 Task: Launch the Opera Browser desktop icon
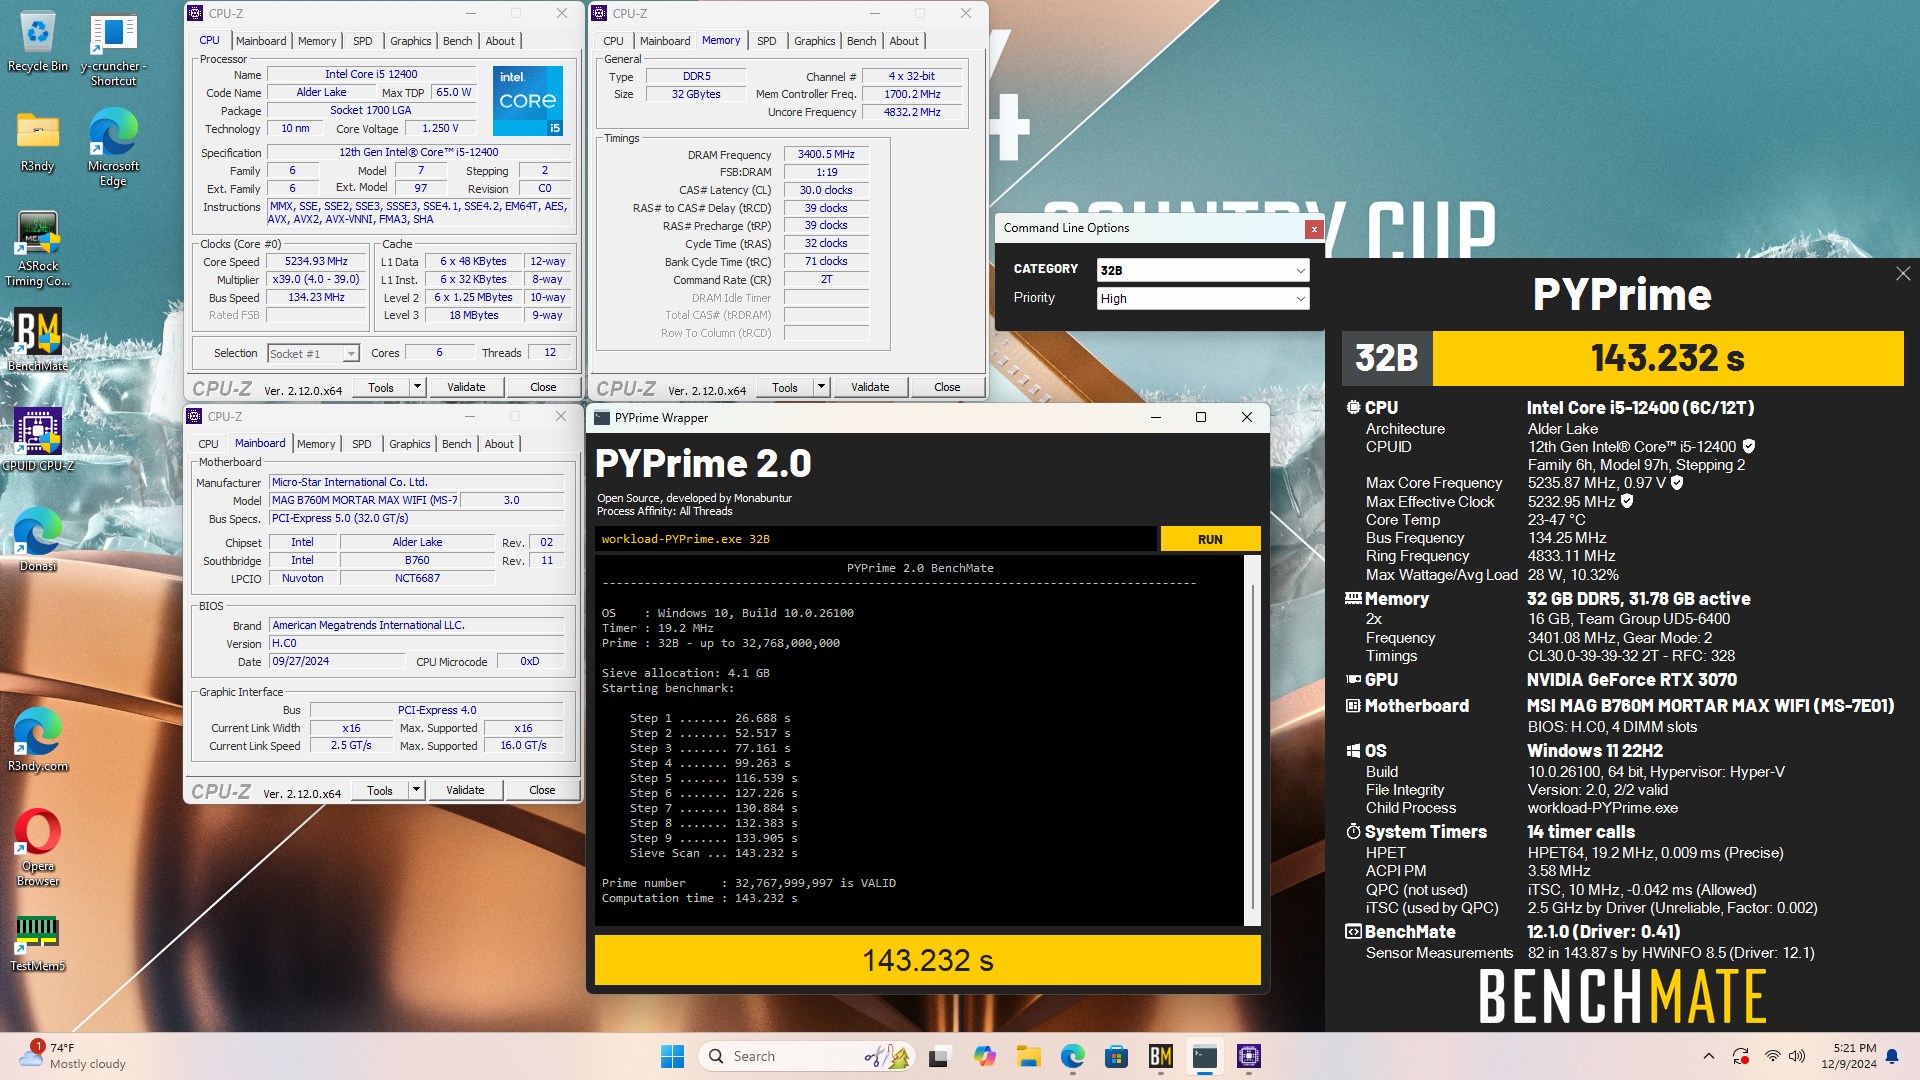38,848
